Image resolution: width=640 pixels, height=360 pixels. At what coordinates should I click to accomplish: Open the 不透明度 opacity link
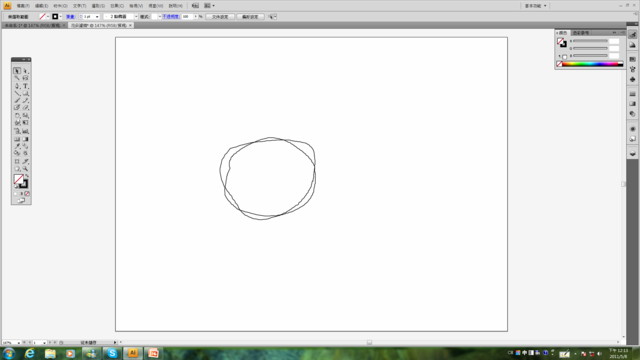[171, 17]
